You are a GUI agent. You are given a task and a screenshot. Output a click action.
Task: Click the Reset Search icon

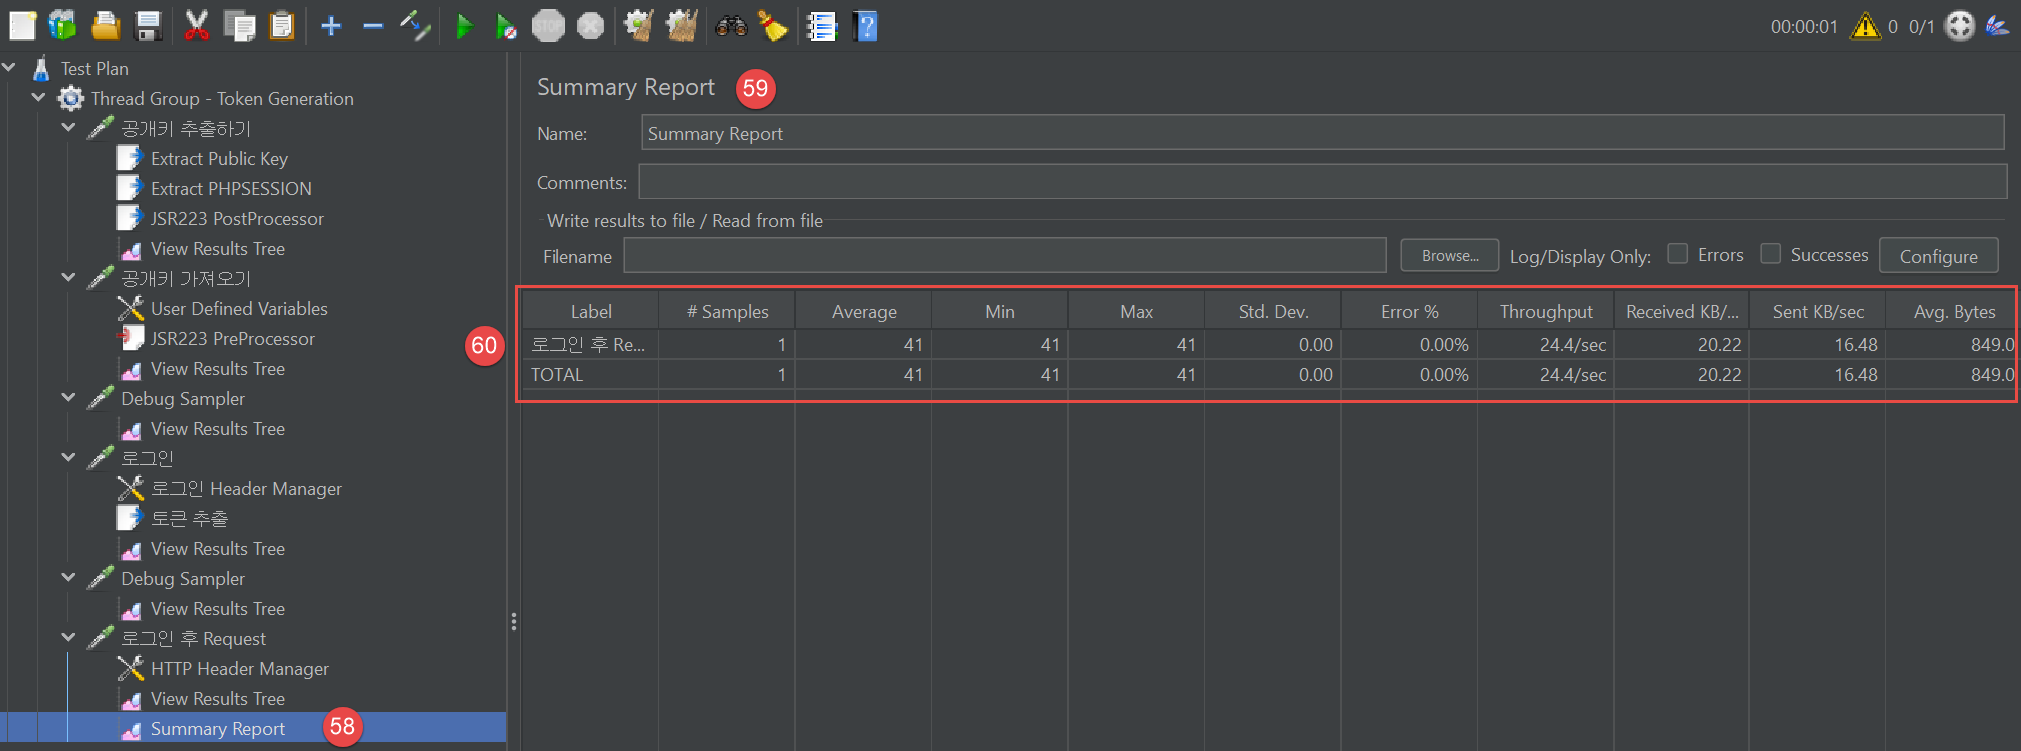773,26
